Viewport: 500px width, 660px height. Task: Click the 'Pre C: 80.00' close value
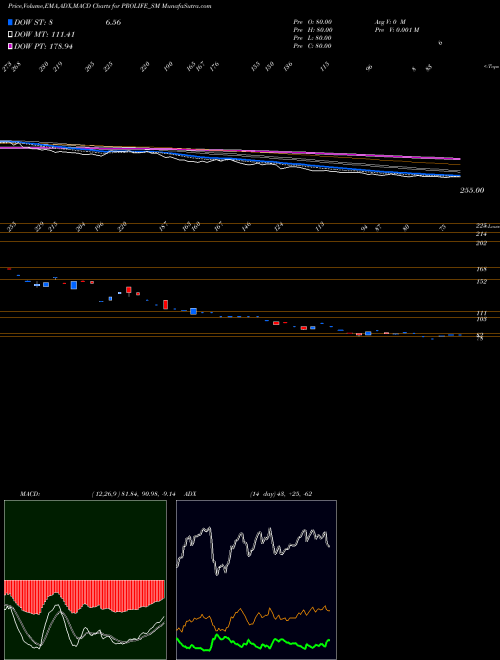tap(312, 46)
